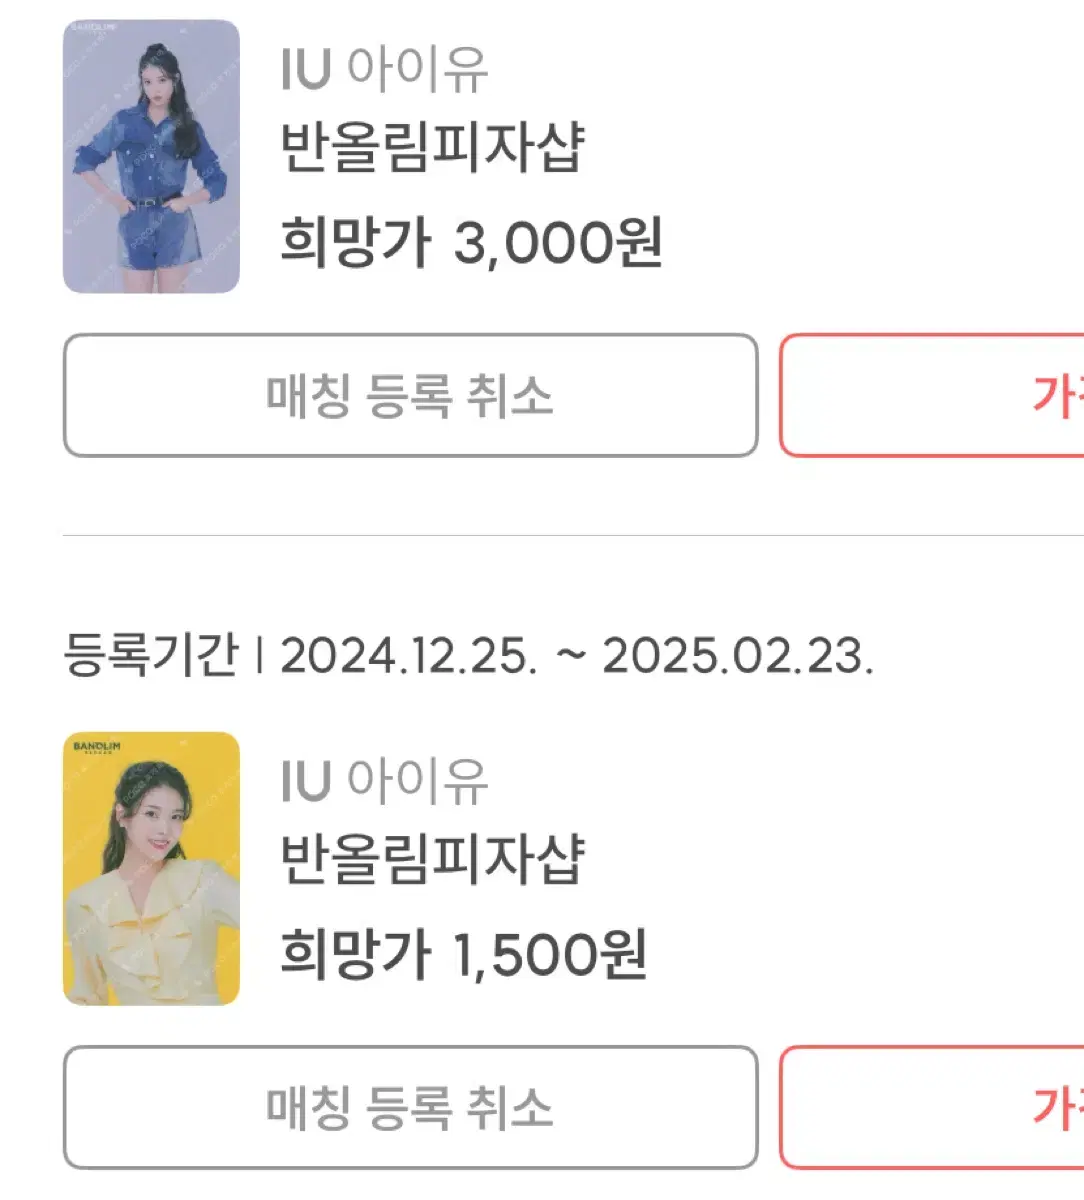Click the red-outlined button beside the 3,000원 listing
Image resolution: width=1084 pixels, height=1200 pixels.
[932, 395]
